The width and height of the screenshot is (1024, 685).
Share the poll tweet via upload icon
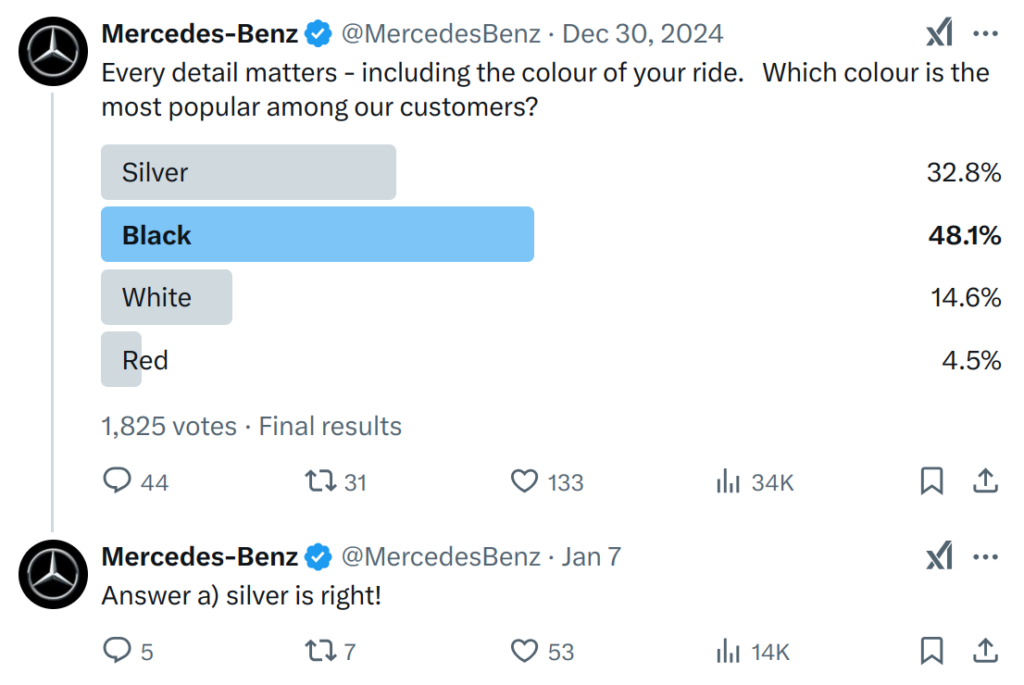click(985, 481)
